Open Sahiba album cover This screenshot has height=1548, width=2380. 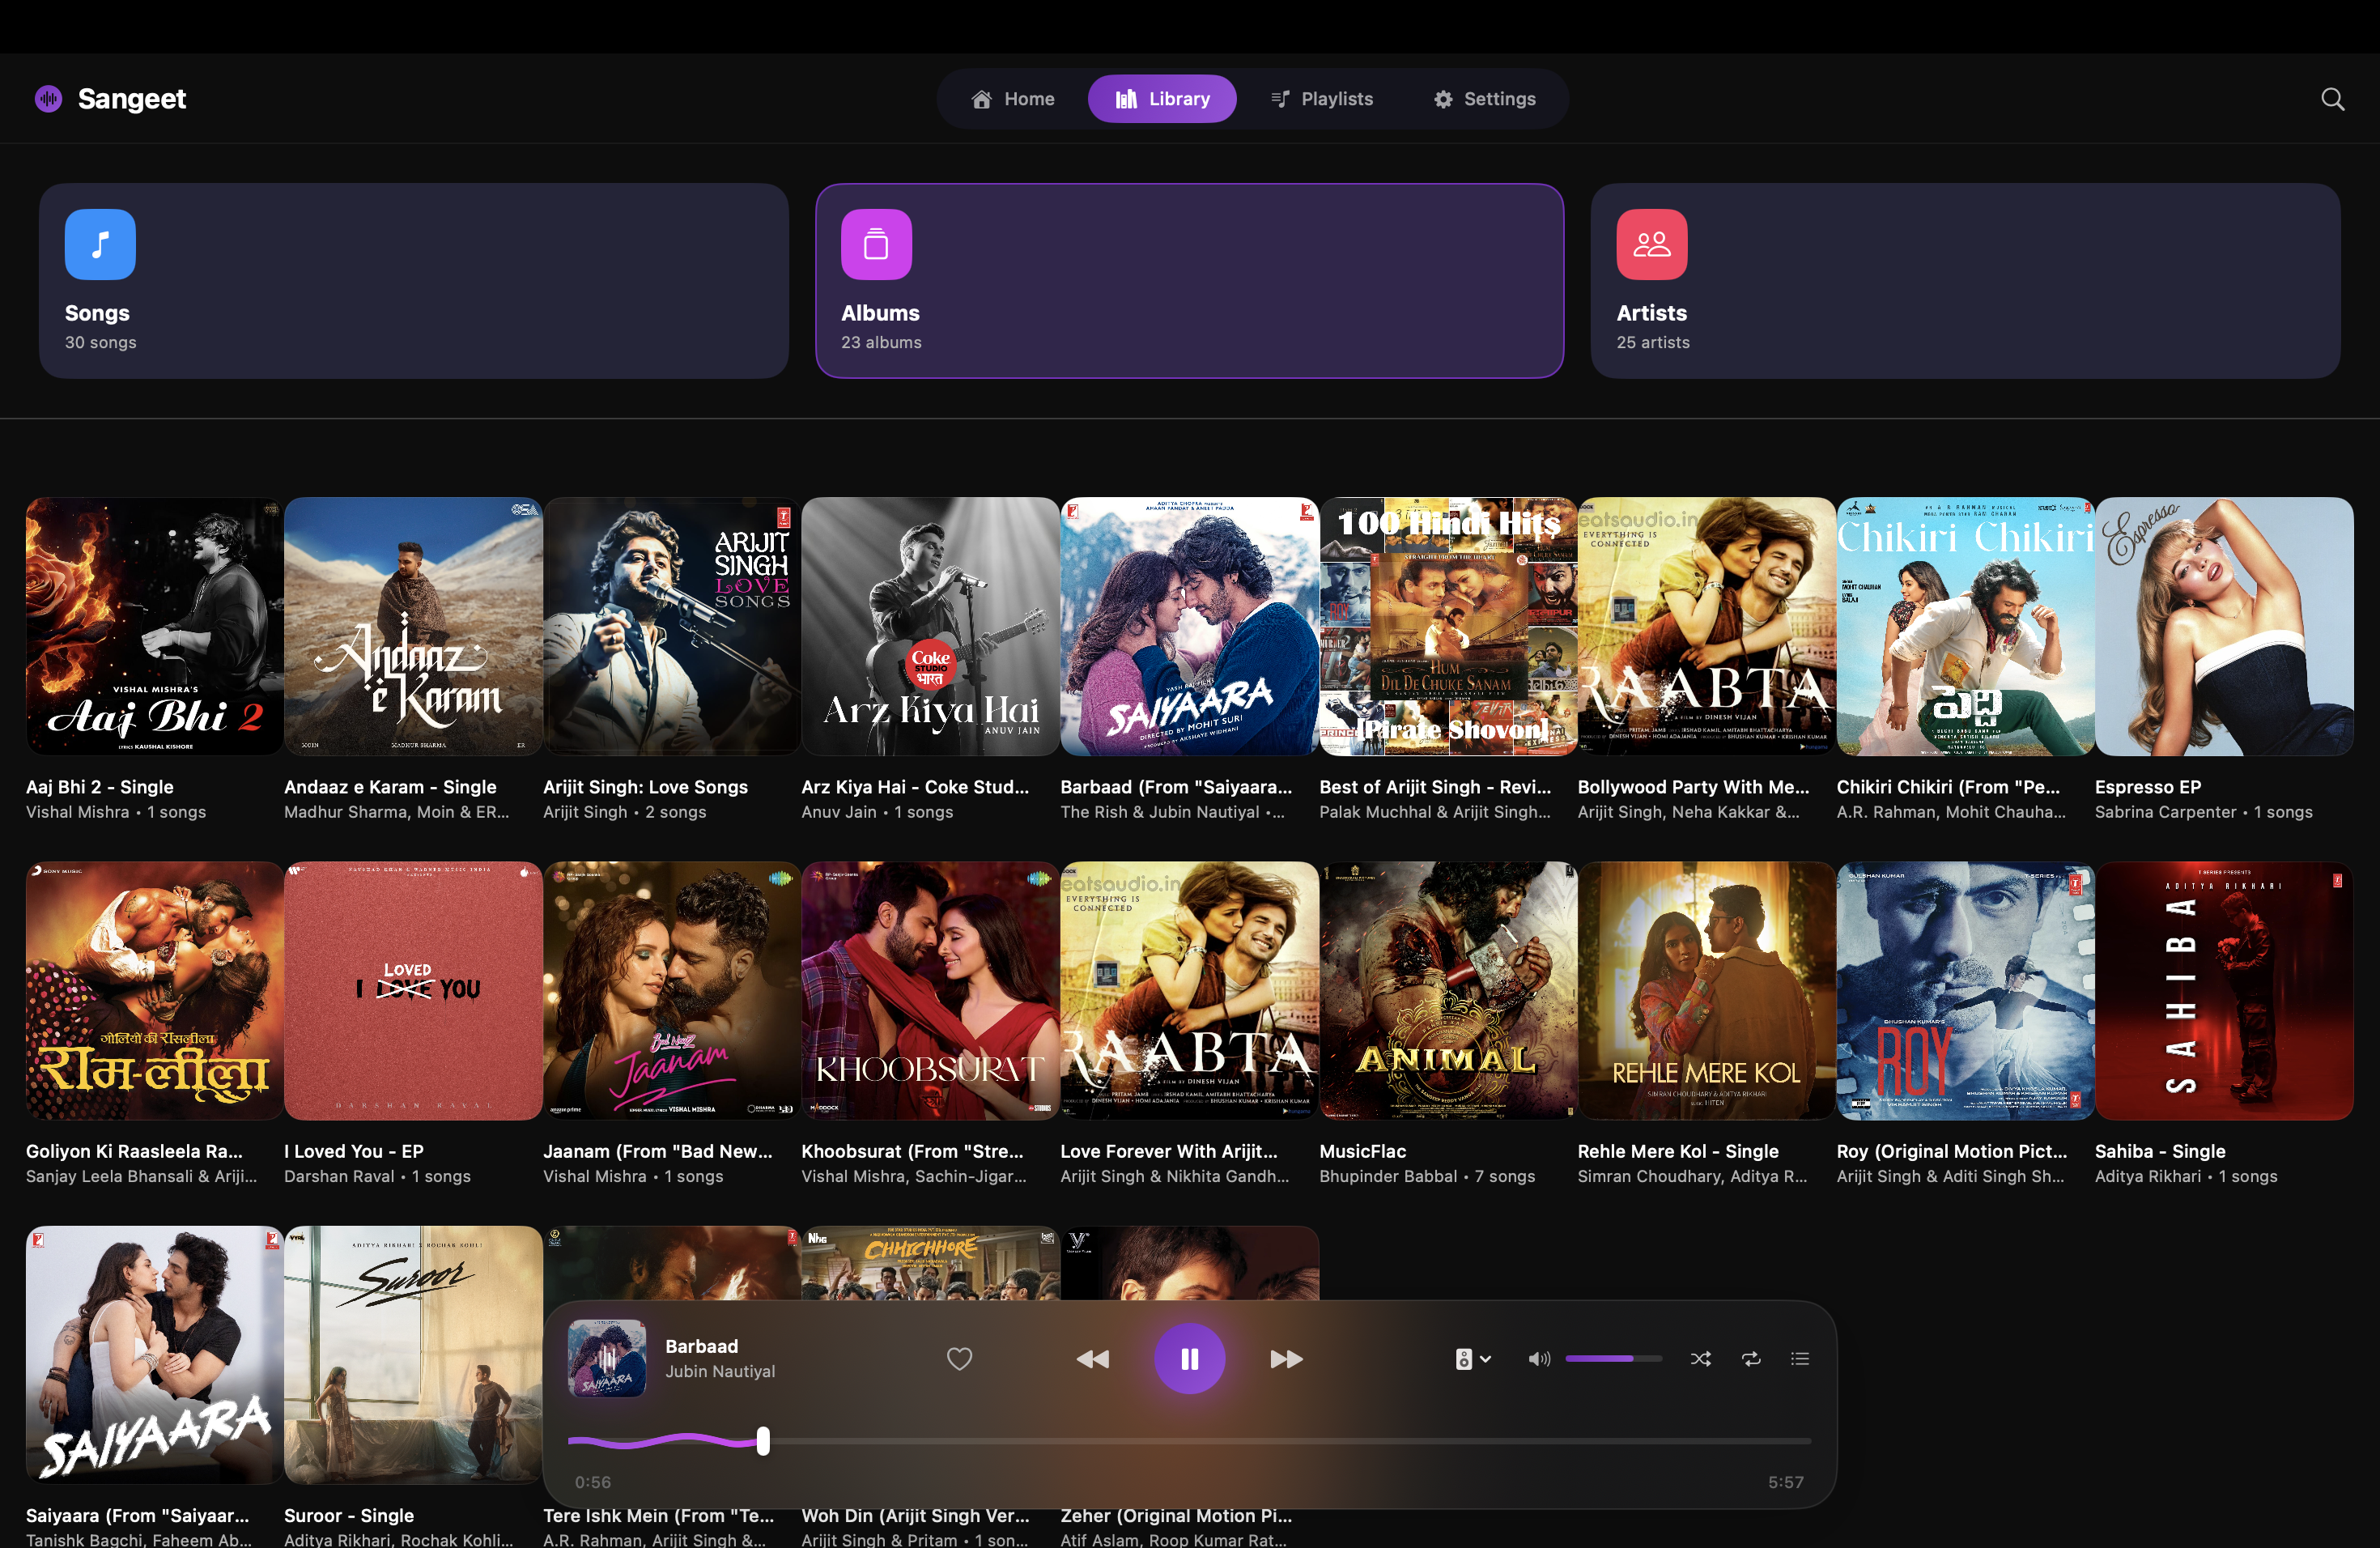point(2224,990)
